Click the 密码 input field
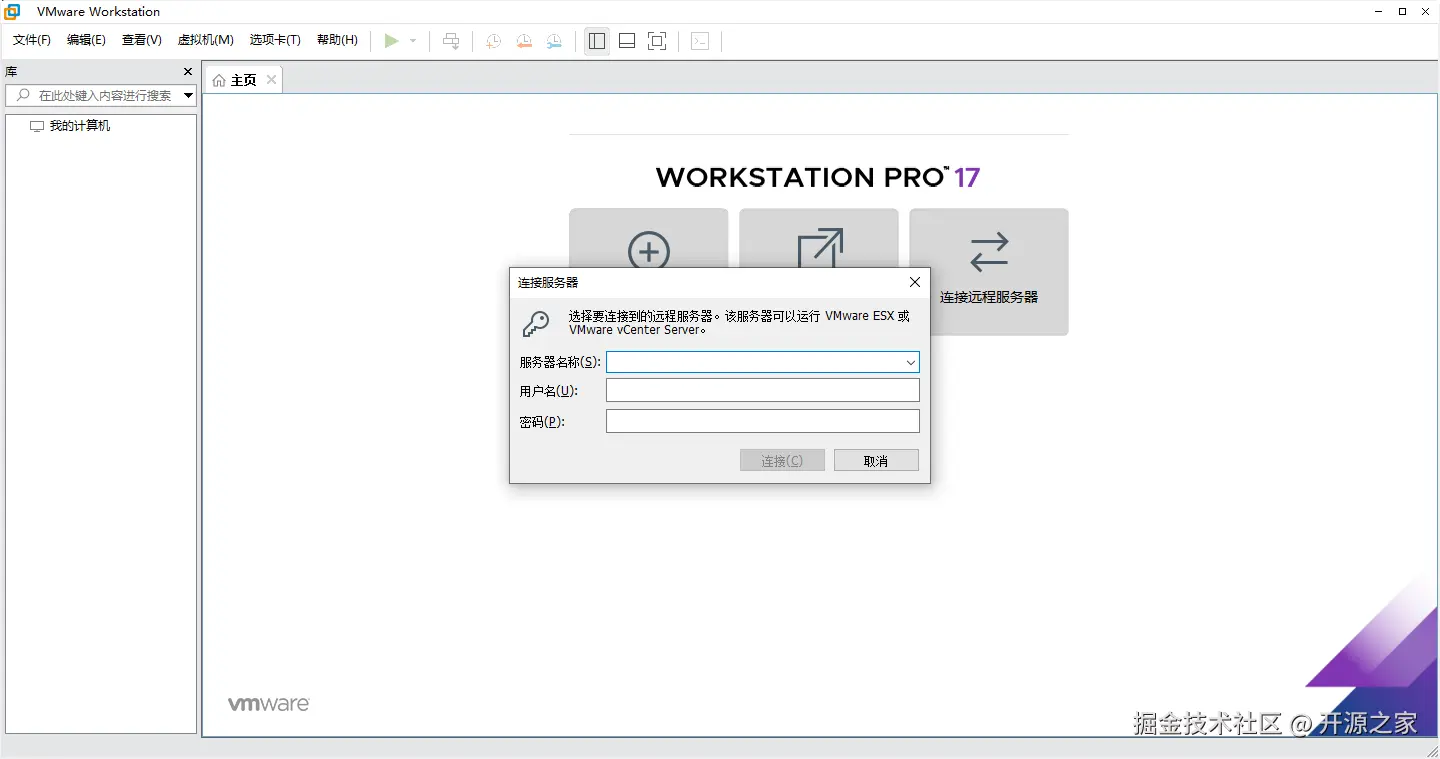The image size is (1440, 759). (x=762, y=420)
